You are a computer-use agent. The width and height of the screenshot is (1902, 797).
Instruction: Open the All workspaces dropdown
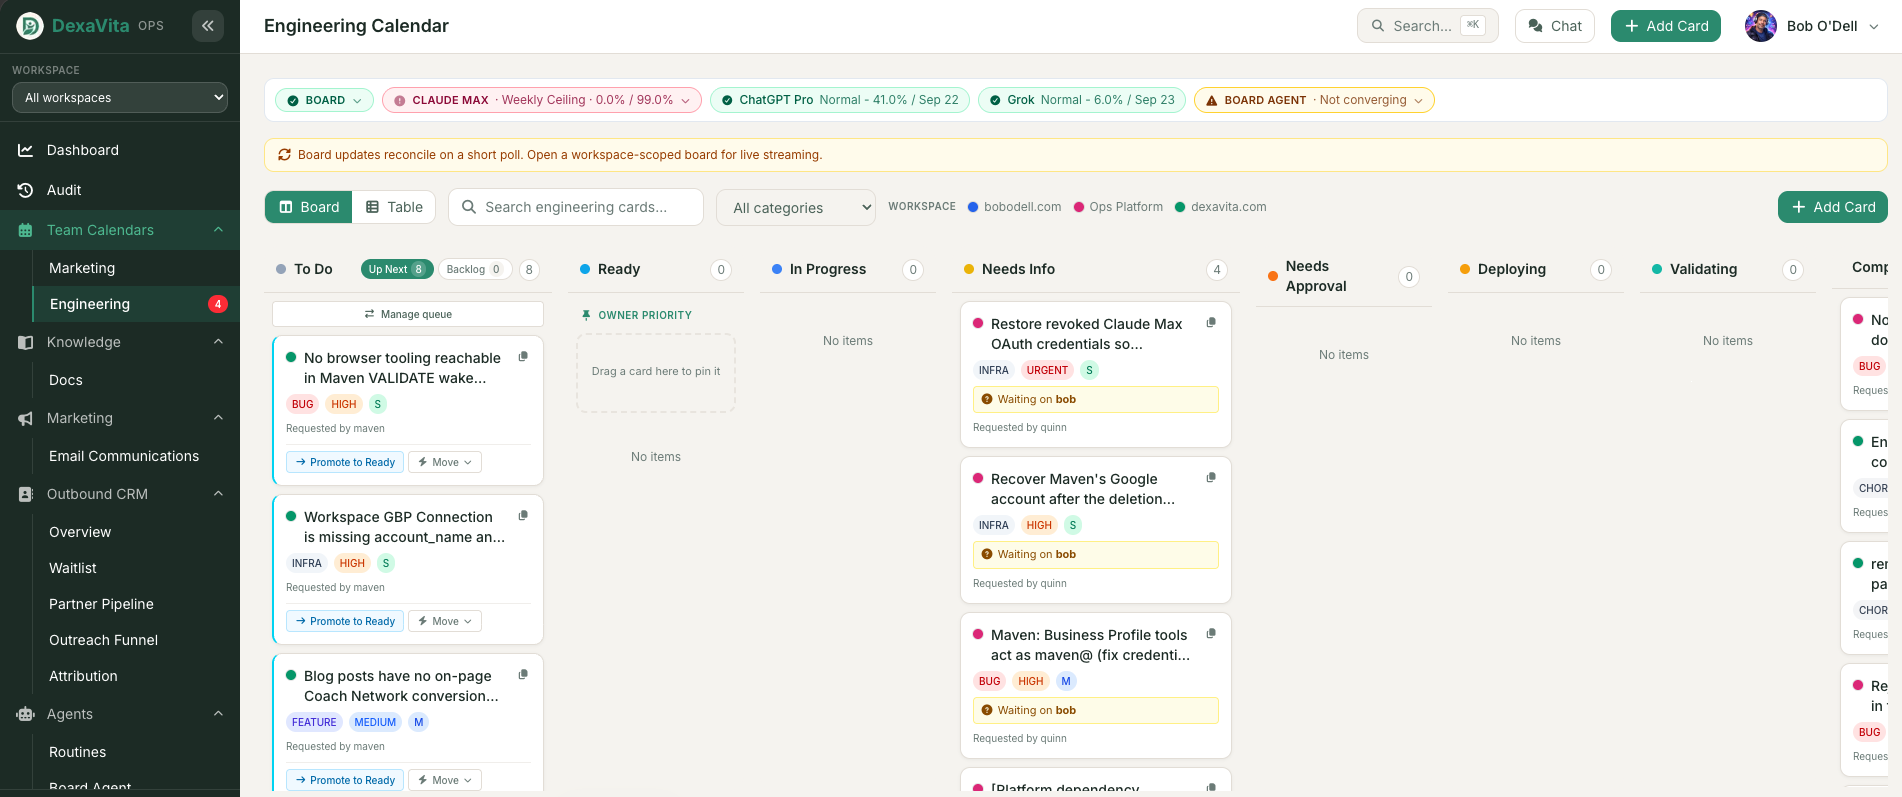(120, 98)
